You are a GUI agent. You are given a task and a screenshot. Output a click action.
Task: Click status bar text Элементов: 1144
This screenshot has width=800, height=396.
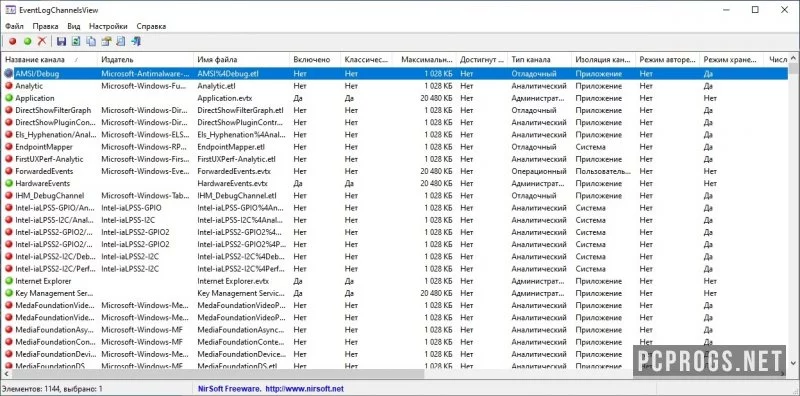point(53,389)
